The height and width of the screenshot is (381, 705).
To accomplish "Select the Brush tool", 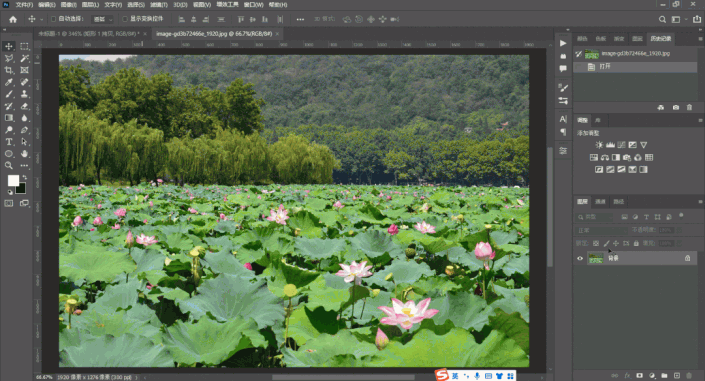I will point(9,94).
